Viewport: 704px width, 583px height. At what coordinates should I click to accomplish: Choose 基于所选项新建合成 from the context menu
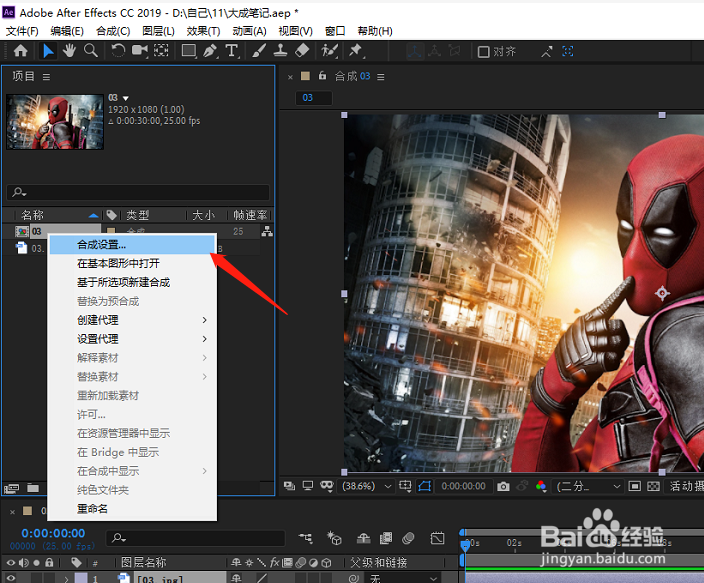point(133,283)
